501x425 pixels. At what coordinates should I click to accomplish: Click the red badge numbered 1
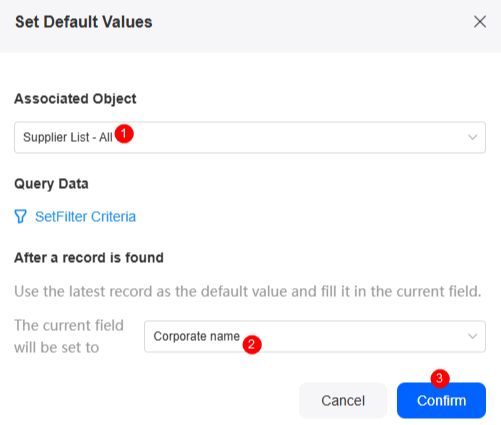click(124, 134)
